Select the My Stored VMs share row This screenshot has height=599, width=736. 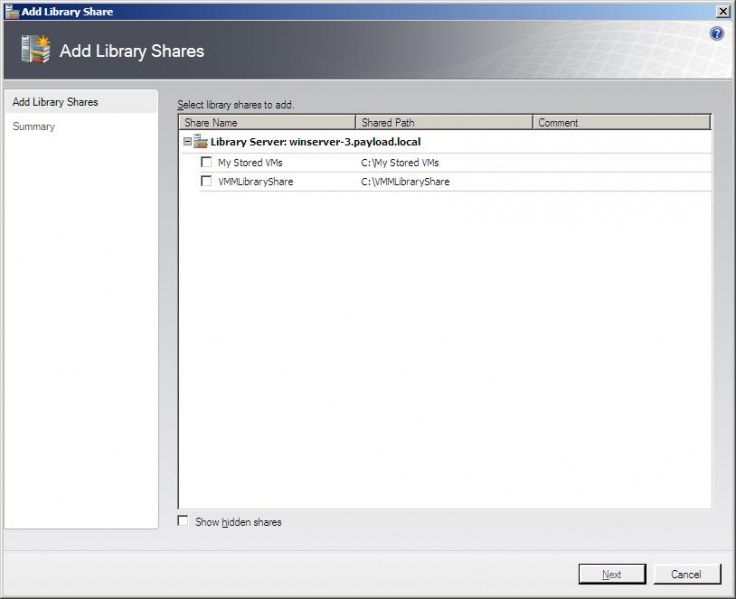[x=250, y=162]
